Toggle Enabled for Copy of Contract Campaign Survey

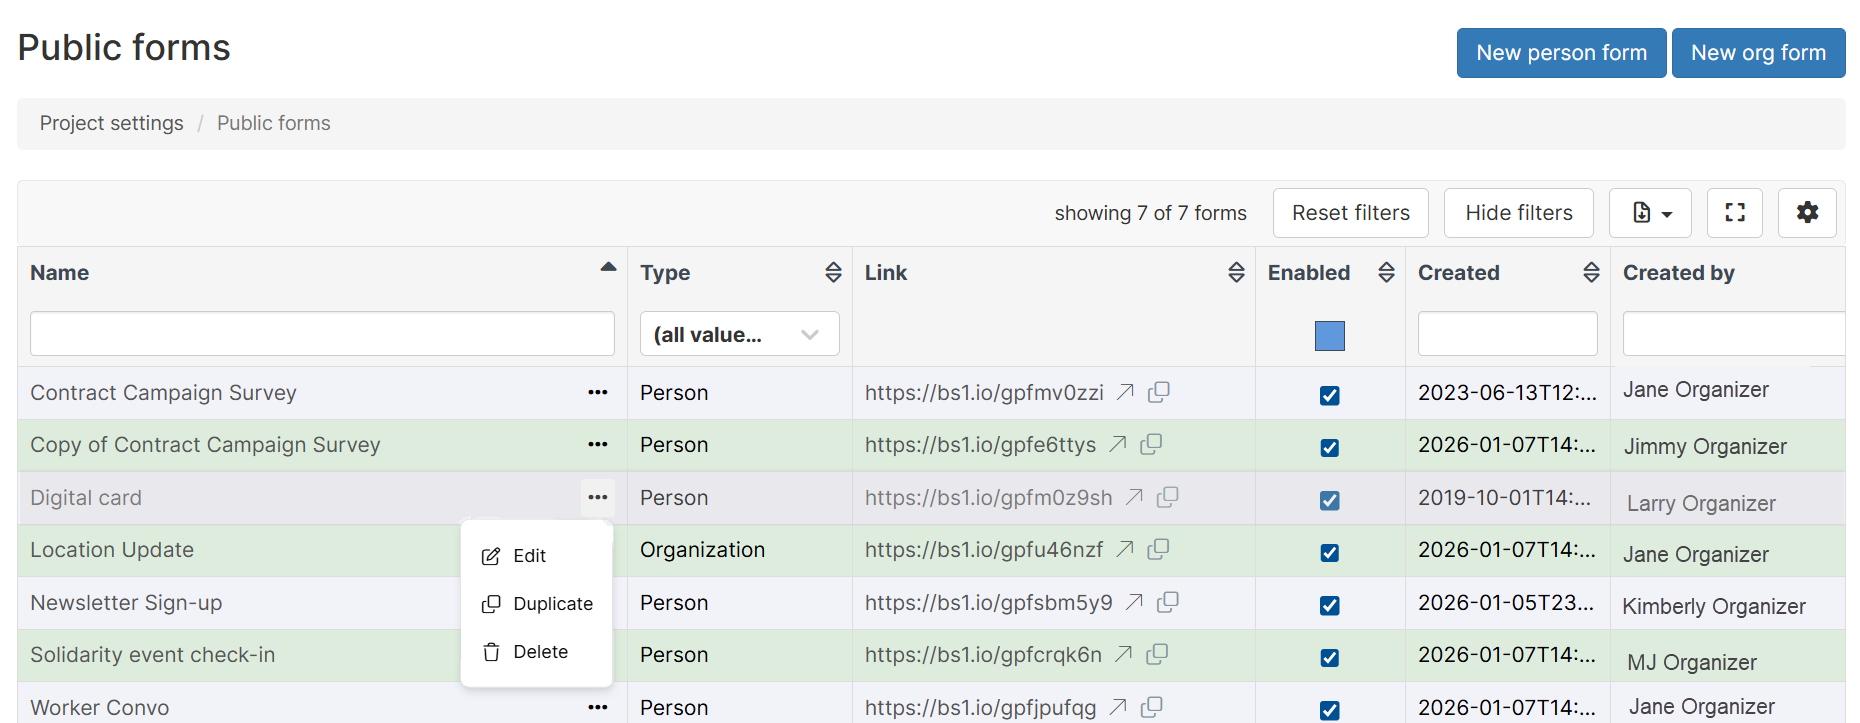[1329, 447]
